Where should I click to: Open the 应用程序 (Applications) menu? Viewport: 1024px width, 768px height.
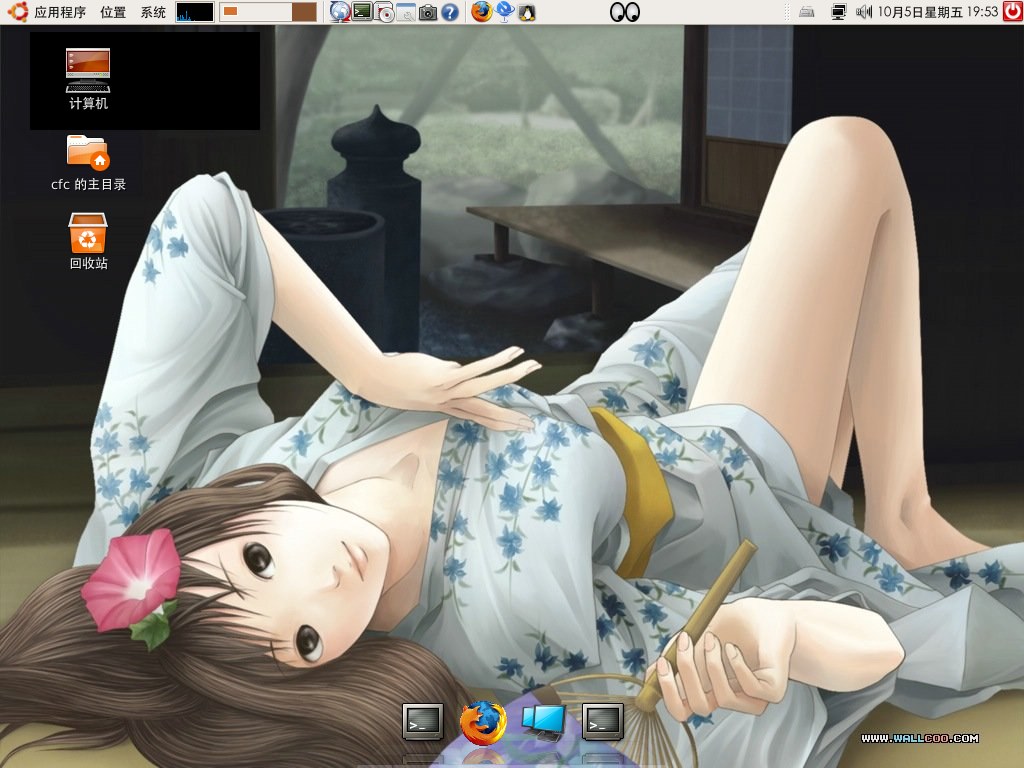60,12
